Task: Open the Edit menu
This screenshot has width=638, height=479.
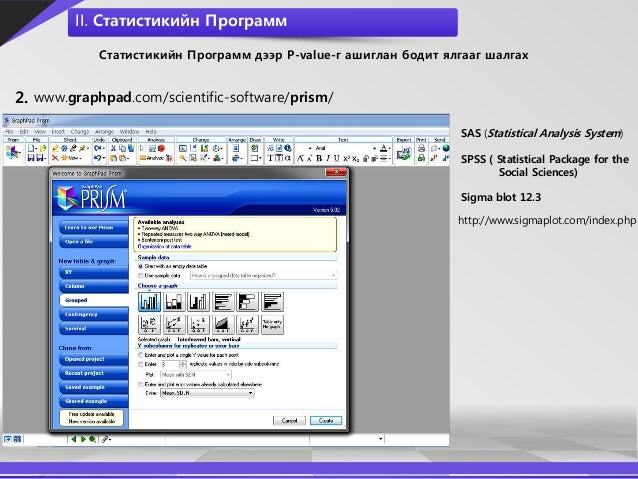Action: pyautogui.click(x=24, y=132)
